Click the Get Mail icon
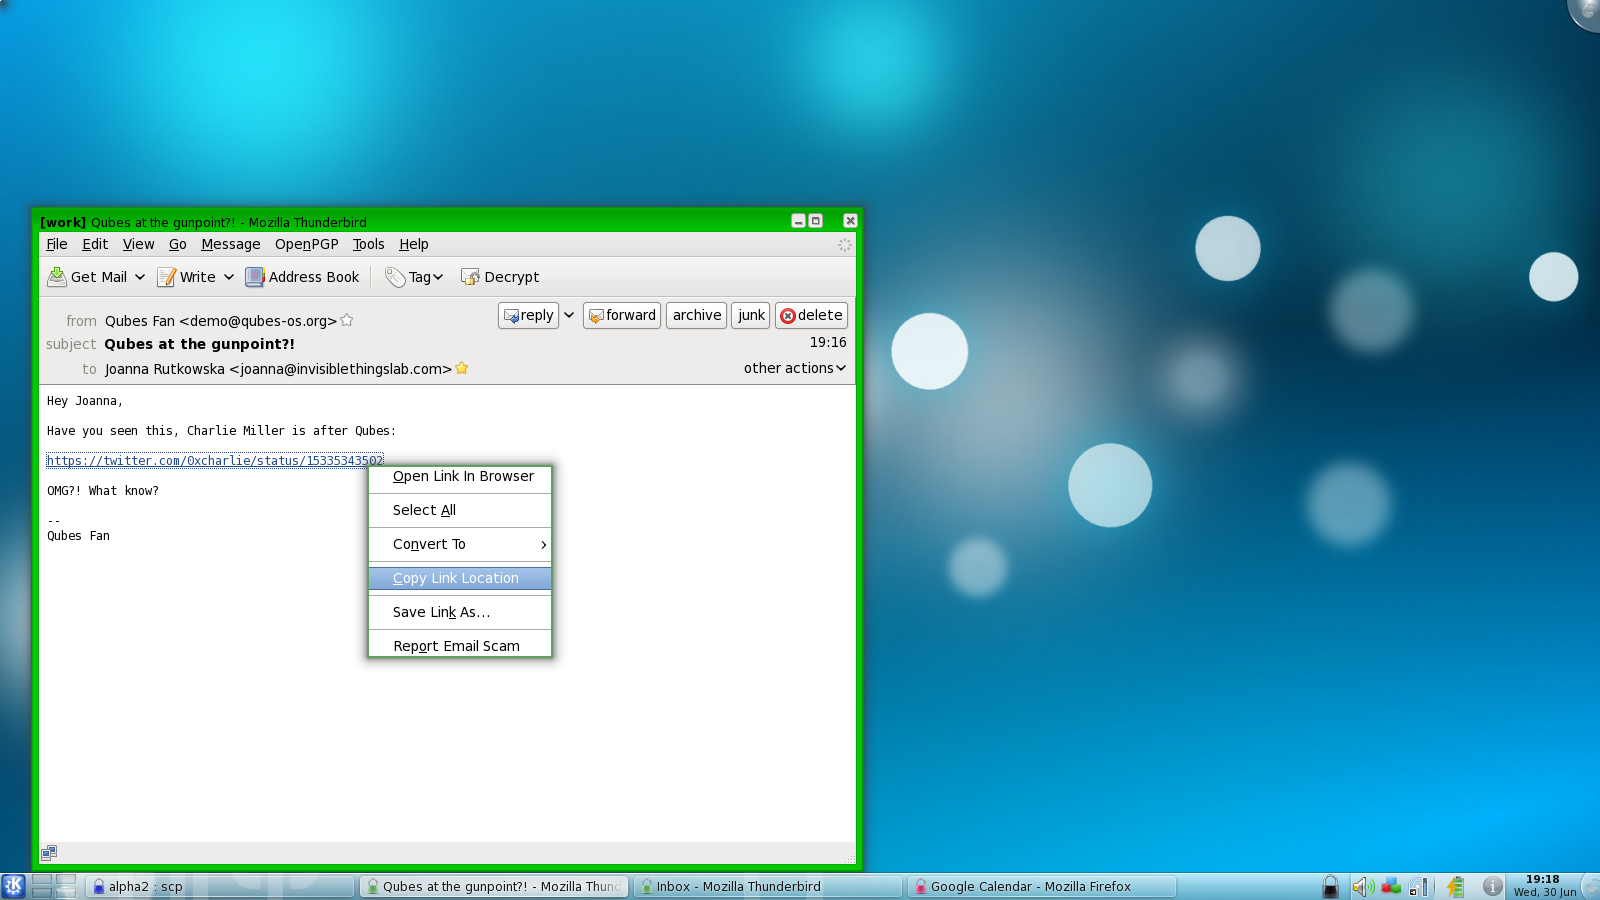This screenshot has width=1600, height=900. tap(58, 277)
